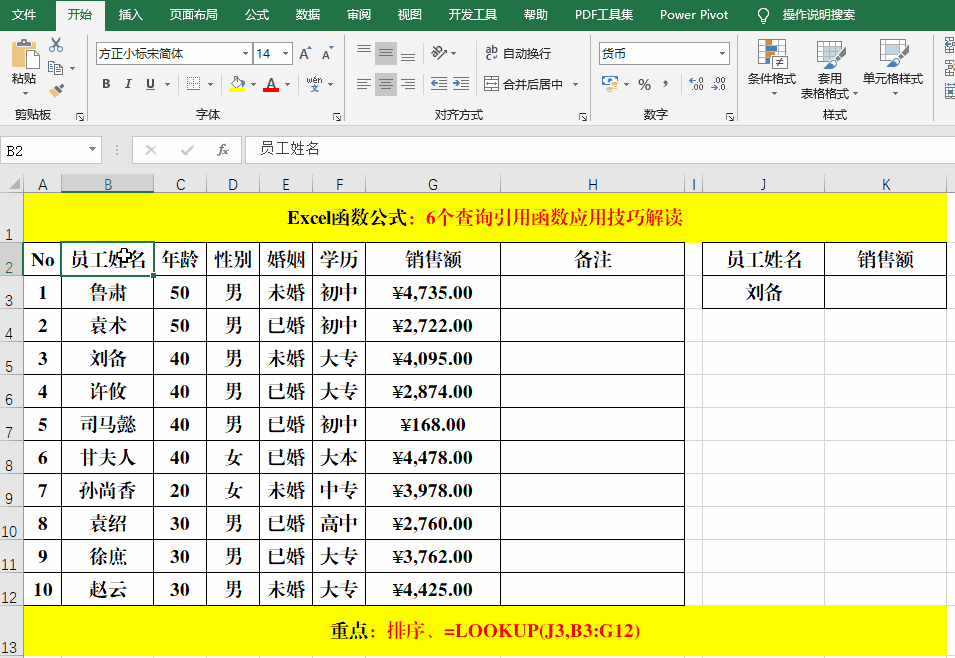Increase font size with large A icon

coord(305,54)
